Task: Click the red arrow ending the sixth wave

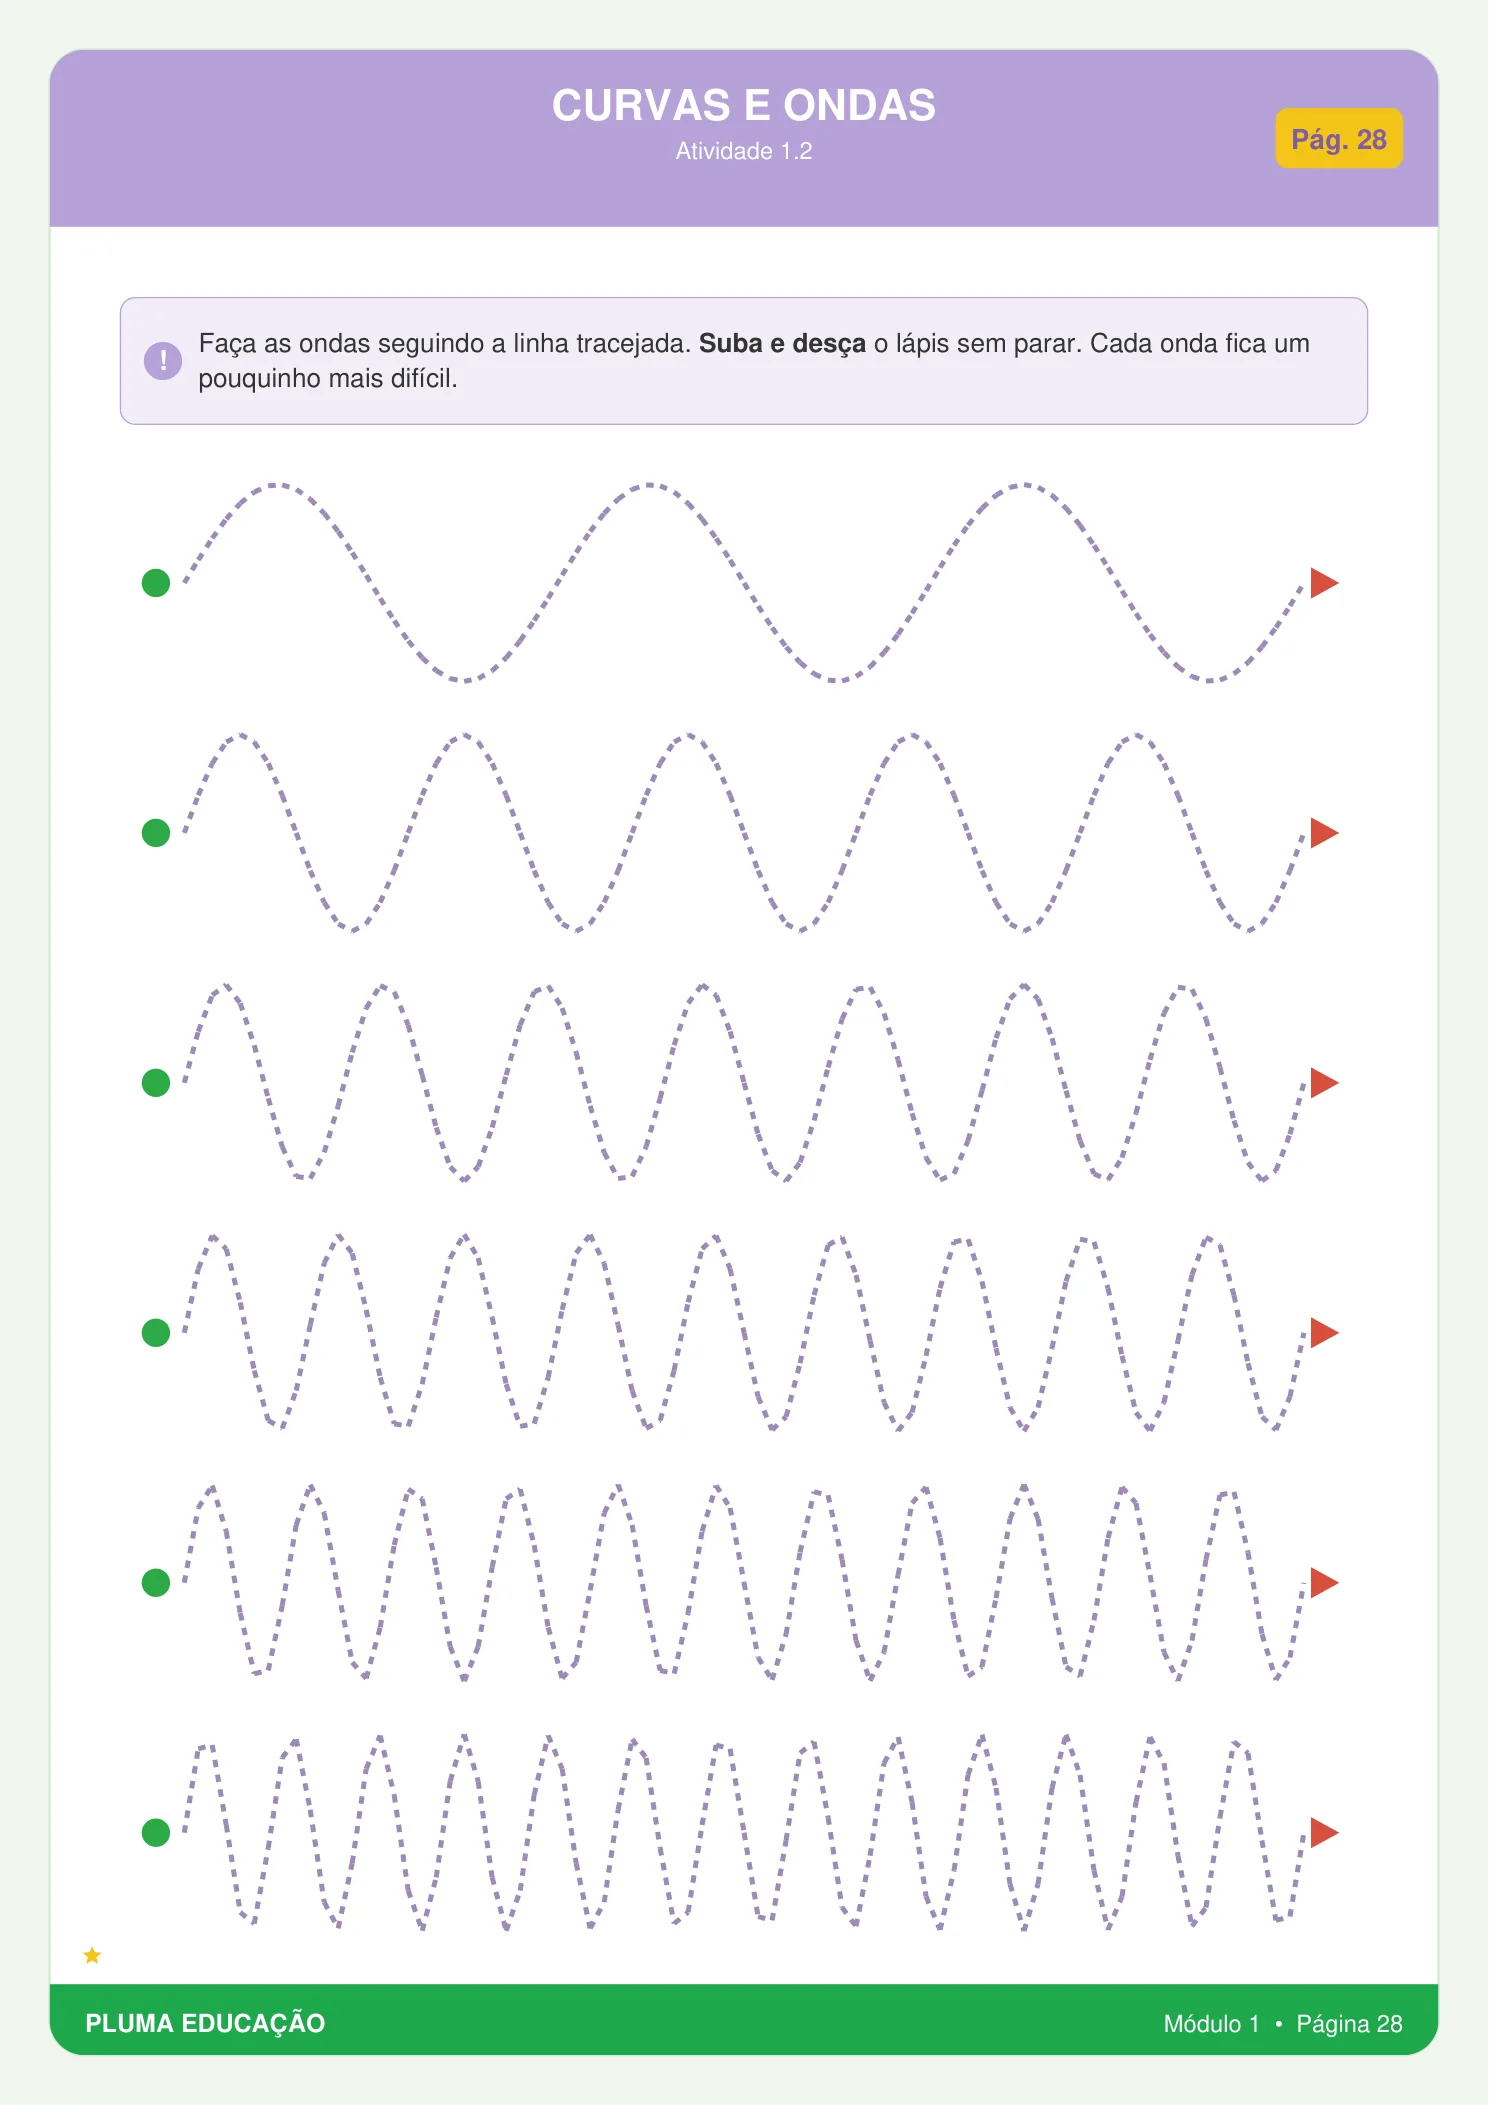Action: 1323,1833
